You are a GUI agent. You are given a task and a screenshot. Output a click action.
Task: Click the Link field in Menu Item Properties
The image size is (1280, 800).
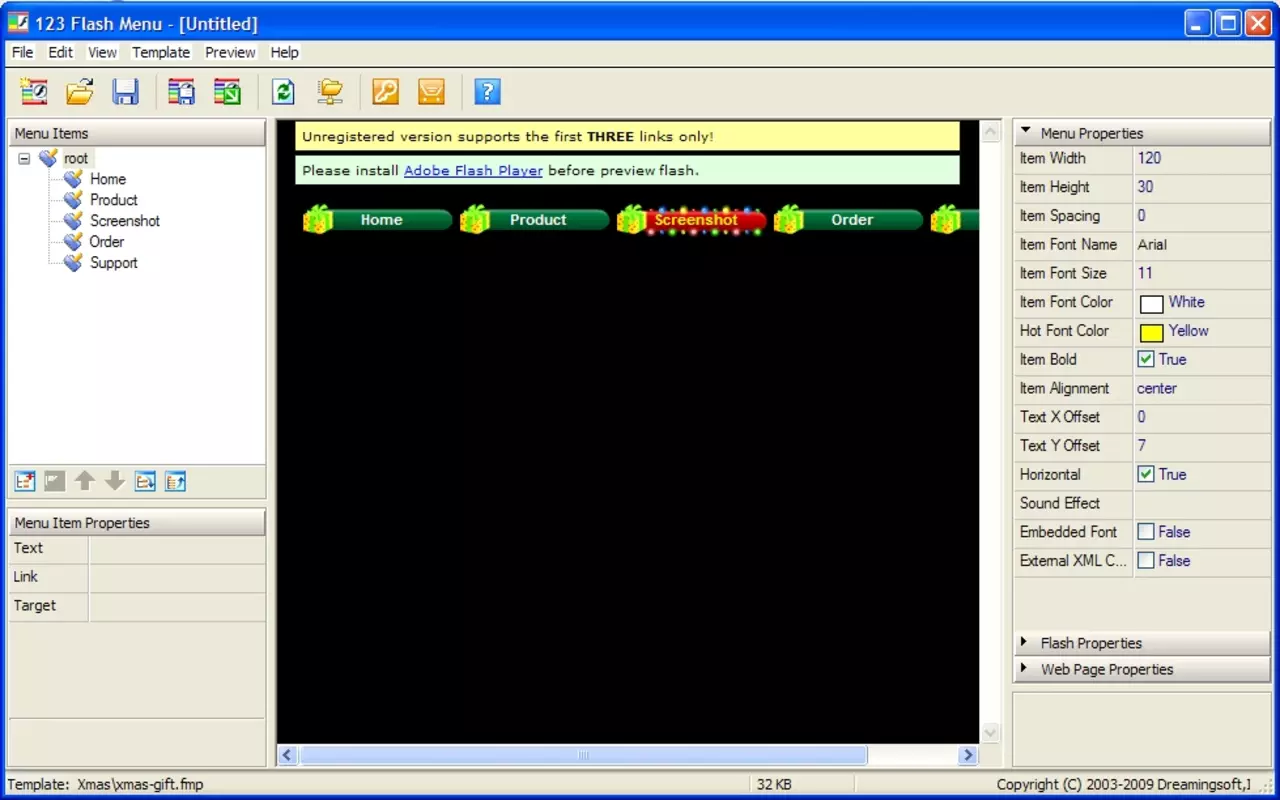tap(177, 577)
